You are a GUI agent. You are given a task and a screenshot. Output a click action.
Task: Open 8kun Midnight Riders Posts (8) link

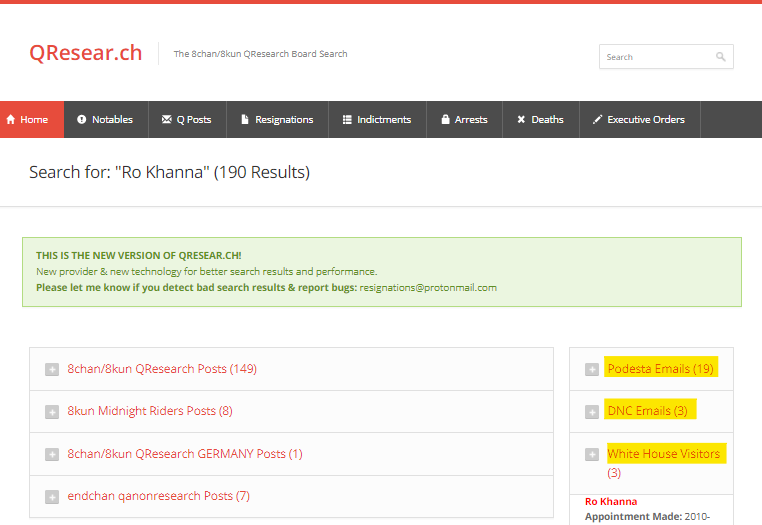coord(150,411)
